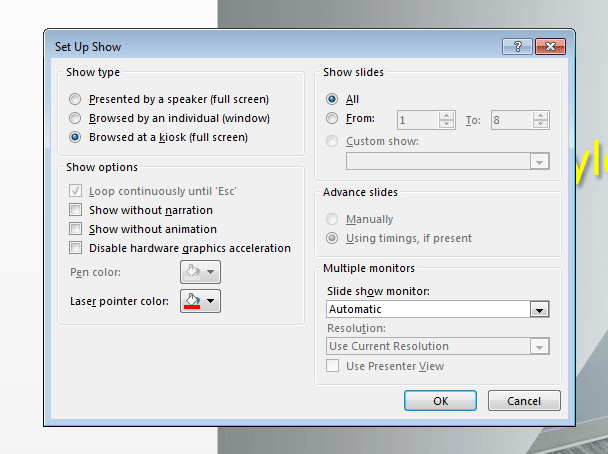608x454 pixels.
Task: Select Using timings, if present option
Action: coord(333,239)
